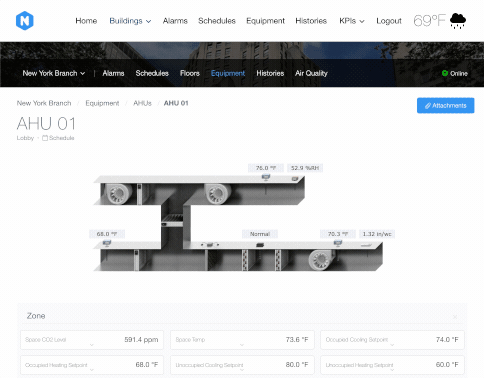Click the rain cloud weather icon

point(458,21)
